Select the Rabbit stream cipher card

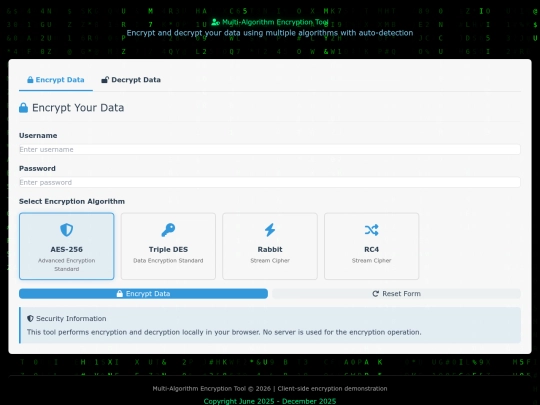[270, 246]
